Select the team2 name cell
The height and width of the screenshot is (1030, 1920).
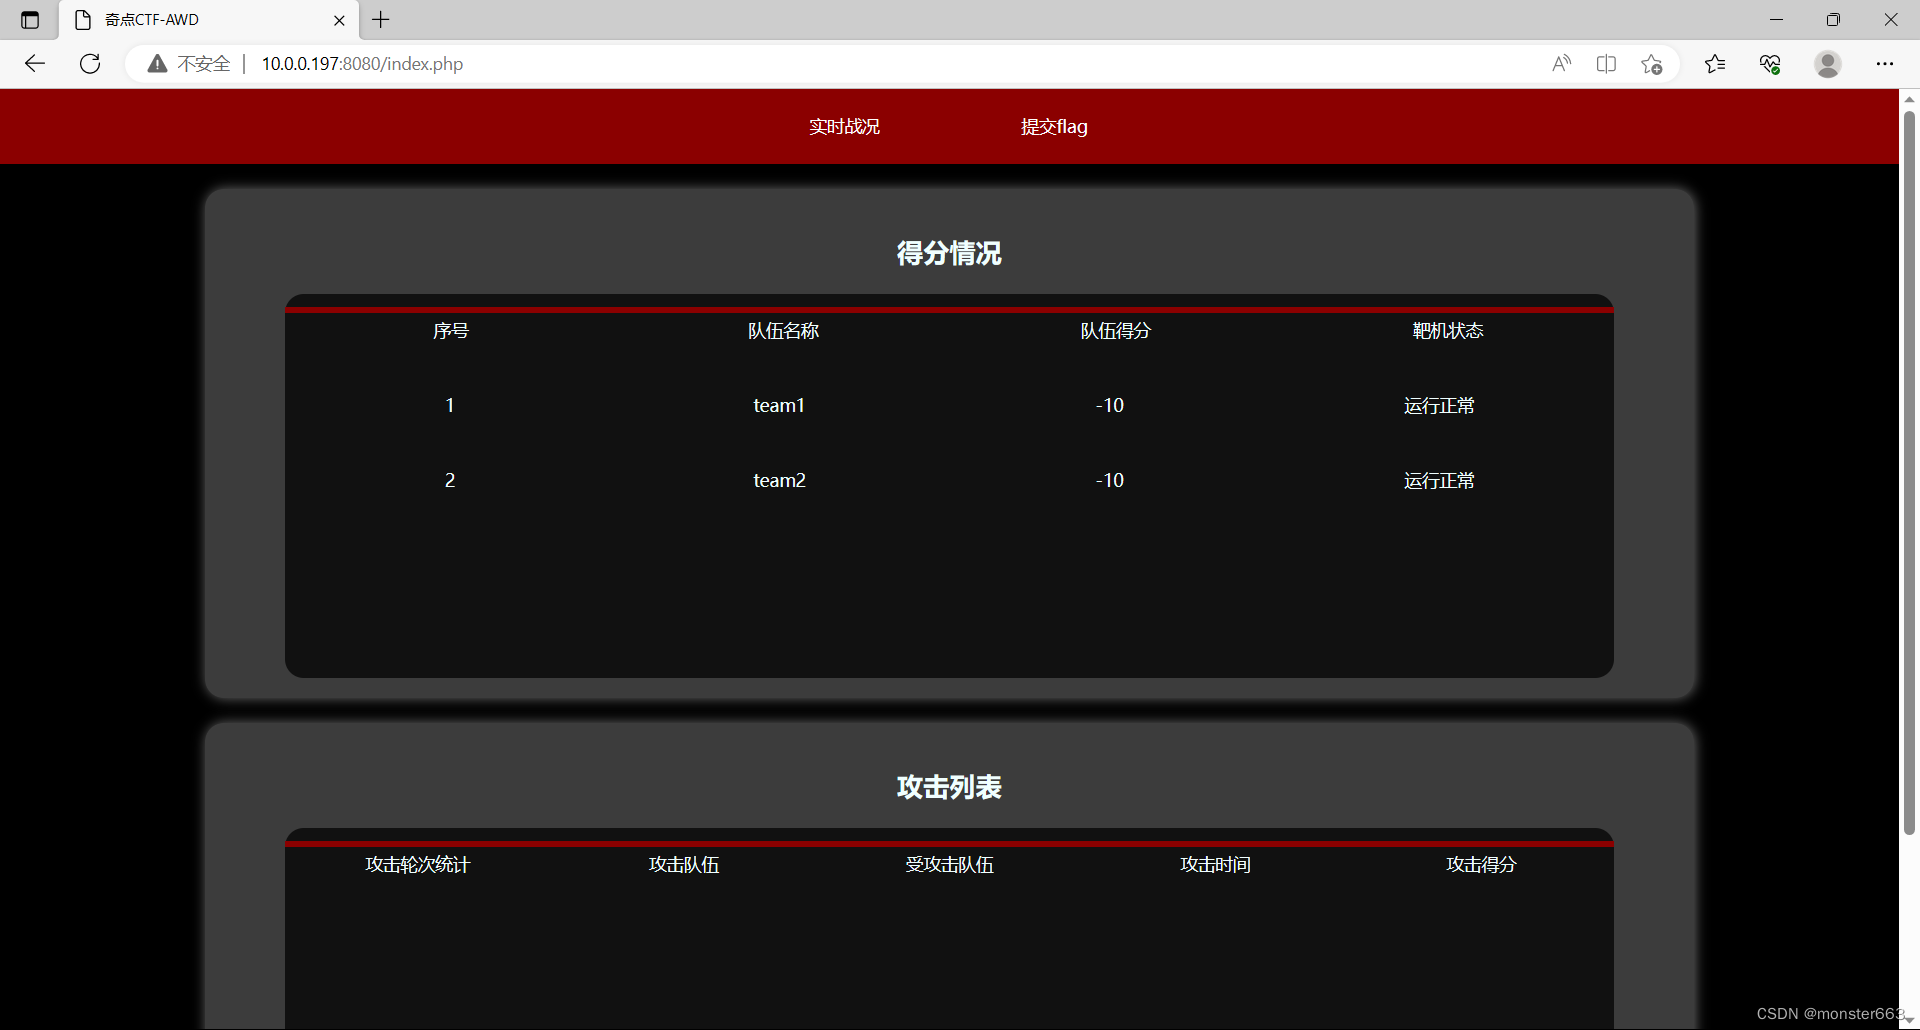pyautogui.click(x=779, y=480)
